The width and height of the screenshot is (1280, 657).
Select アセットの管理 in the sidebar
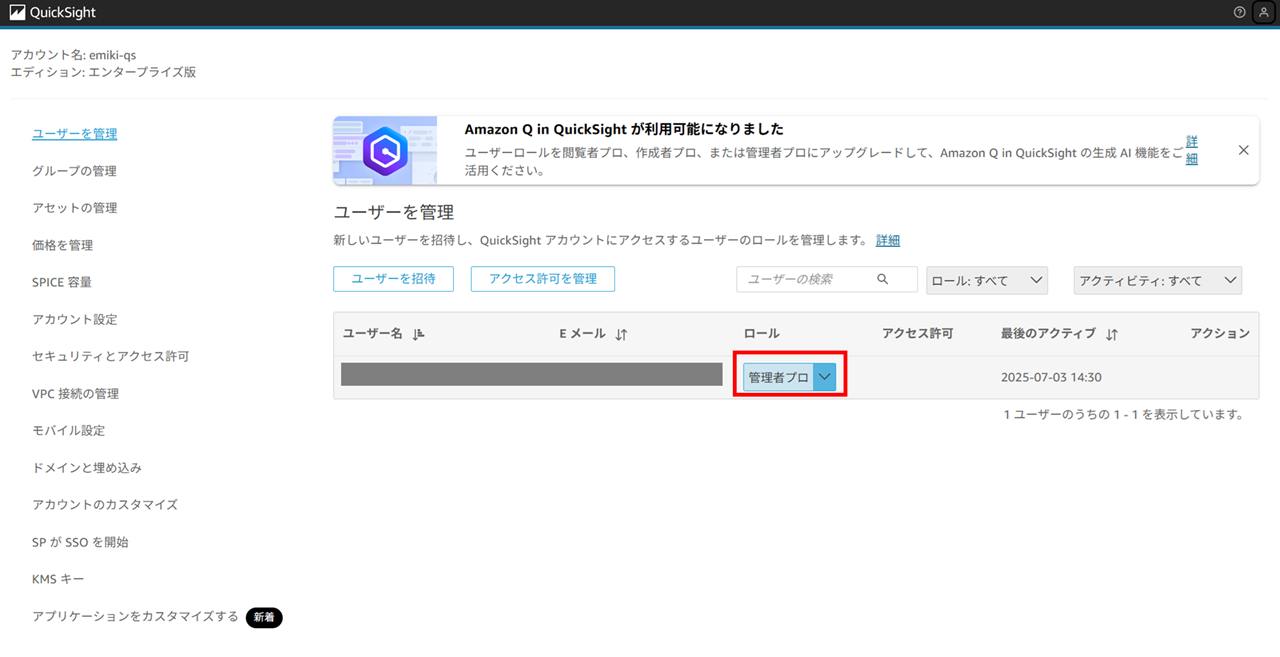coord(74,208)
